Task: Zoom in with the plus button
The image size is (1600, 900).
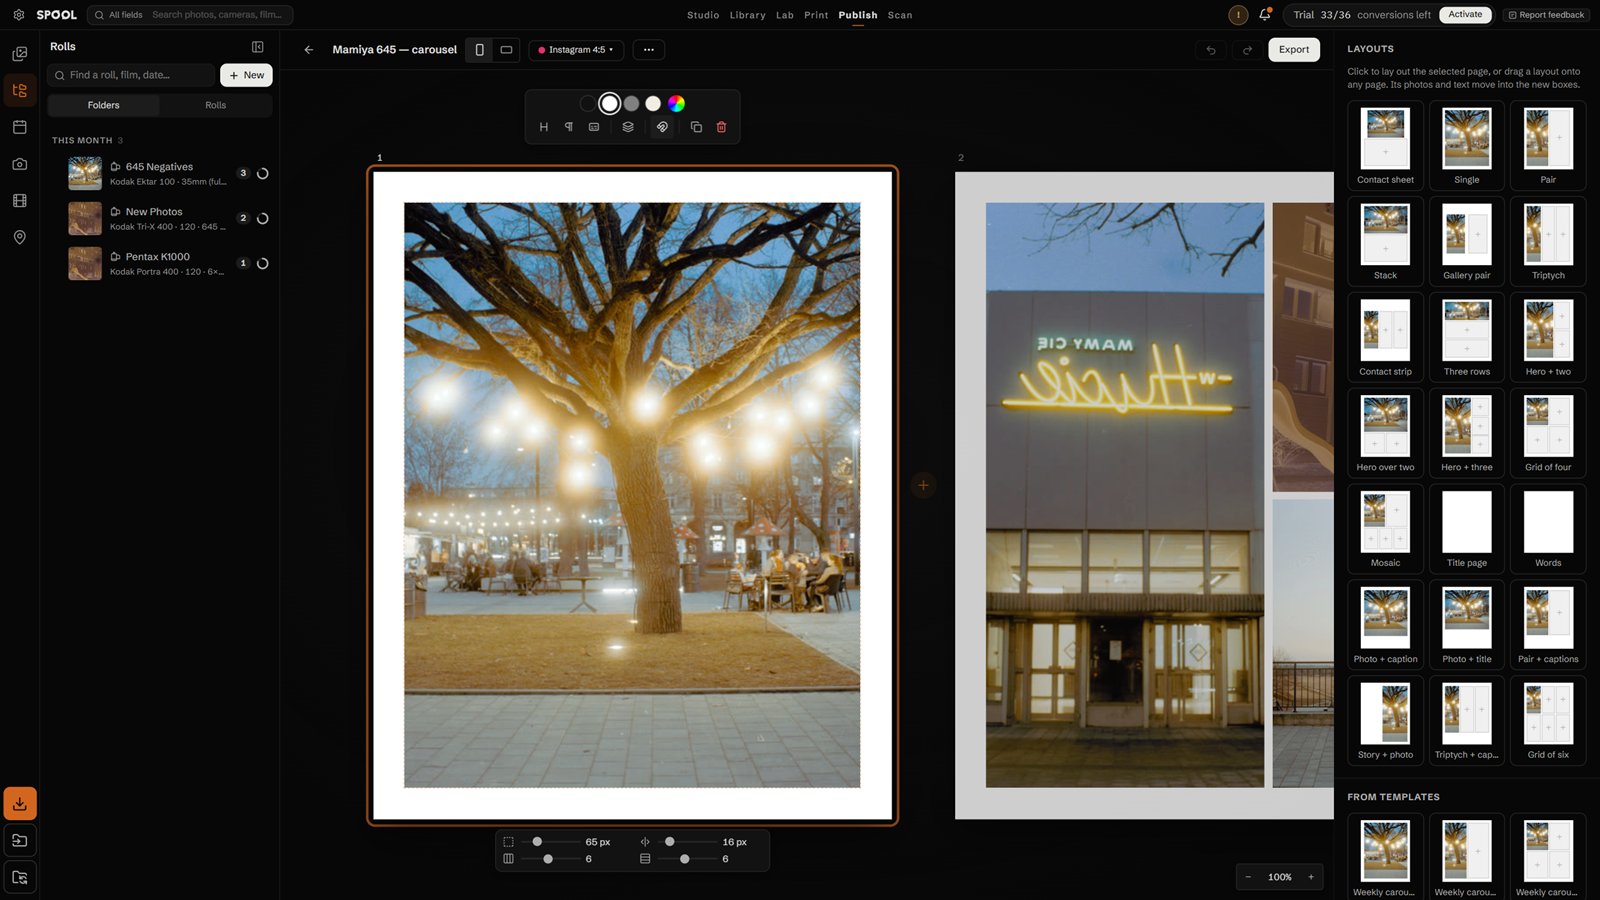Action: point(1311,877)
